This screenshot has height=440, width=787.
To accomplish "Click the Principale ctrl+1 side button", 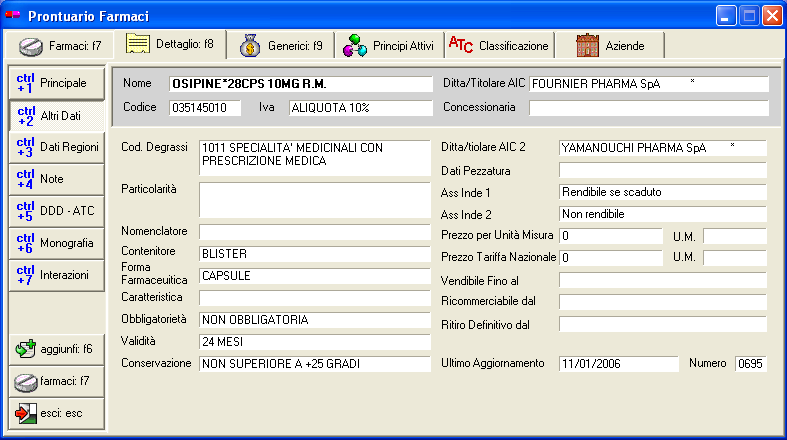I will [x=56, y=82].
